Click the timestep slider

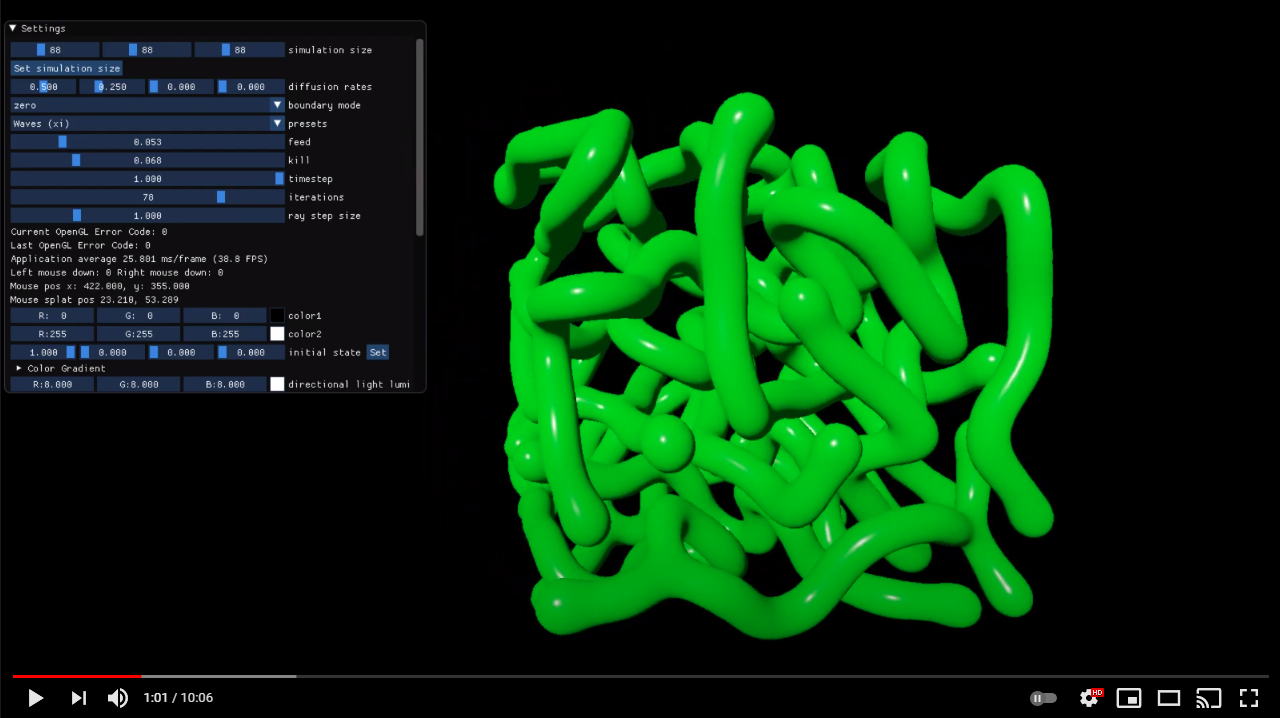[x=147, y=179]
